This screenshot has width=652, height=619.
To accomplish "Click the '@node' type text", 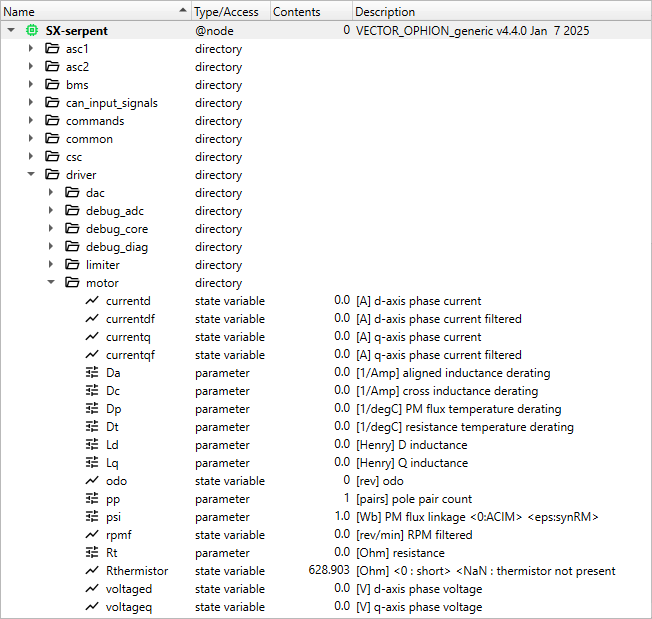I will point(214,31).
